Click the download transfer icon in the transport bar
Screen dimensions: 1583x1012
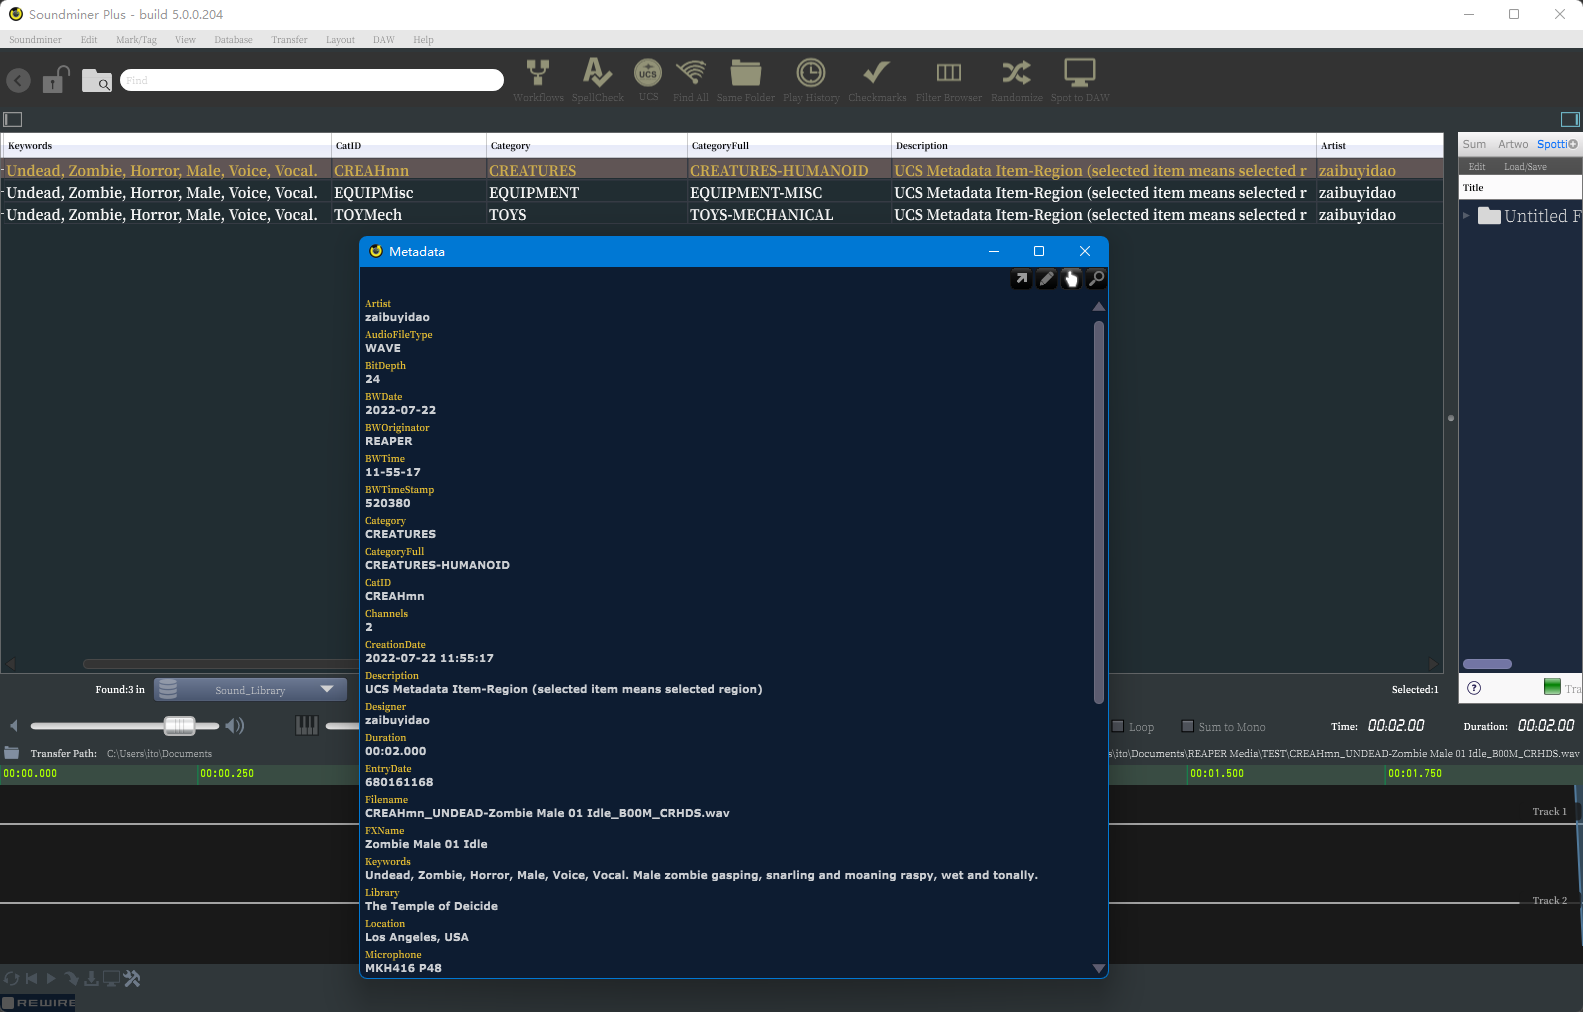pyautogui.click(x=91, y=979)
